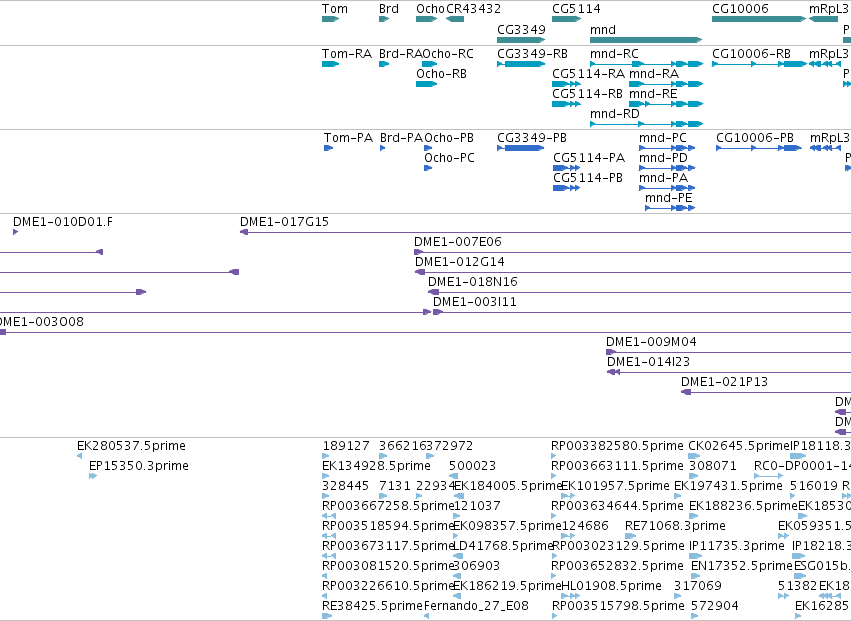Click the CG5114-RA transcript label

(x=588, y=74)
